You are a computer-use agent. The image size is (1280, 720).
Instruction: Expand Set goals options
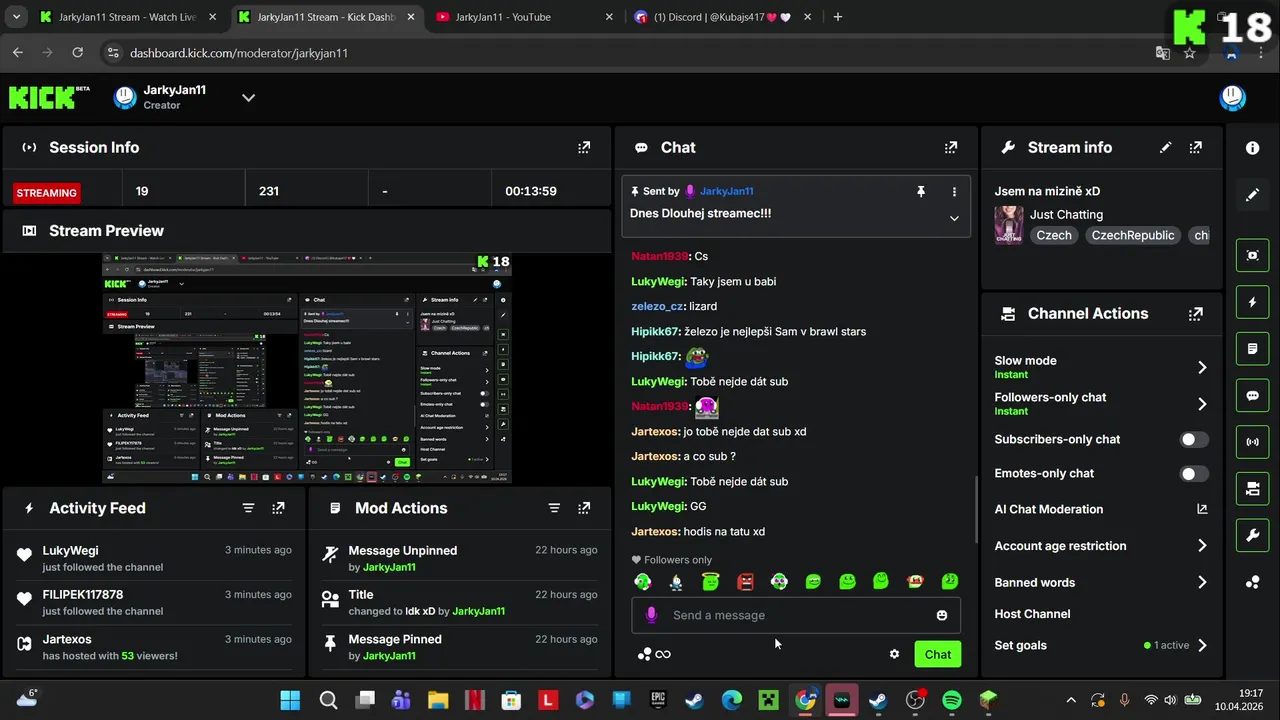pos(1202,645)
